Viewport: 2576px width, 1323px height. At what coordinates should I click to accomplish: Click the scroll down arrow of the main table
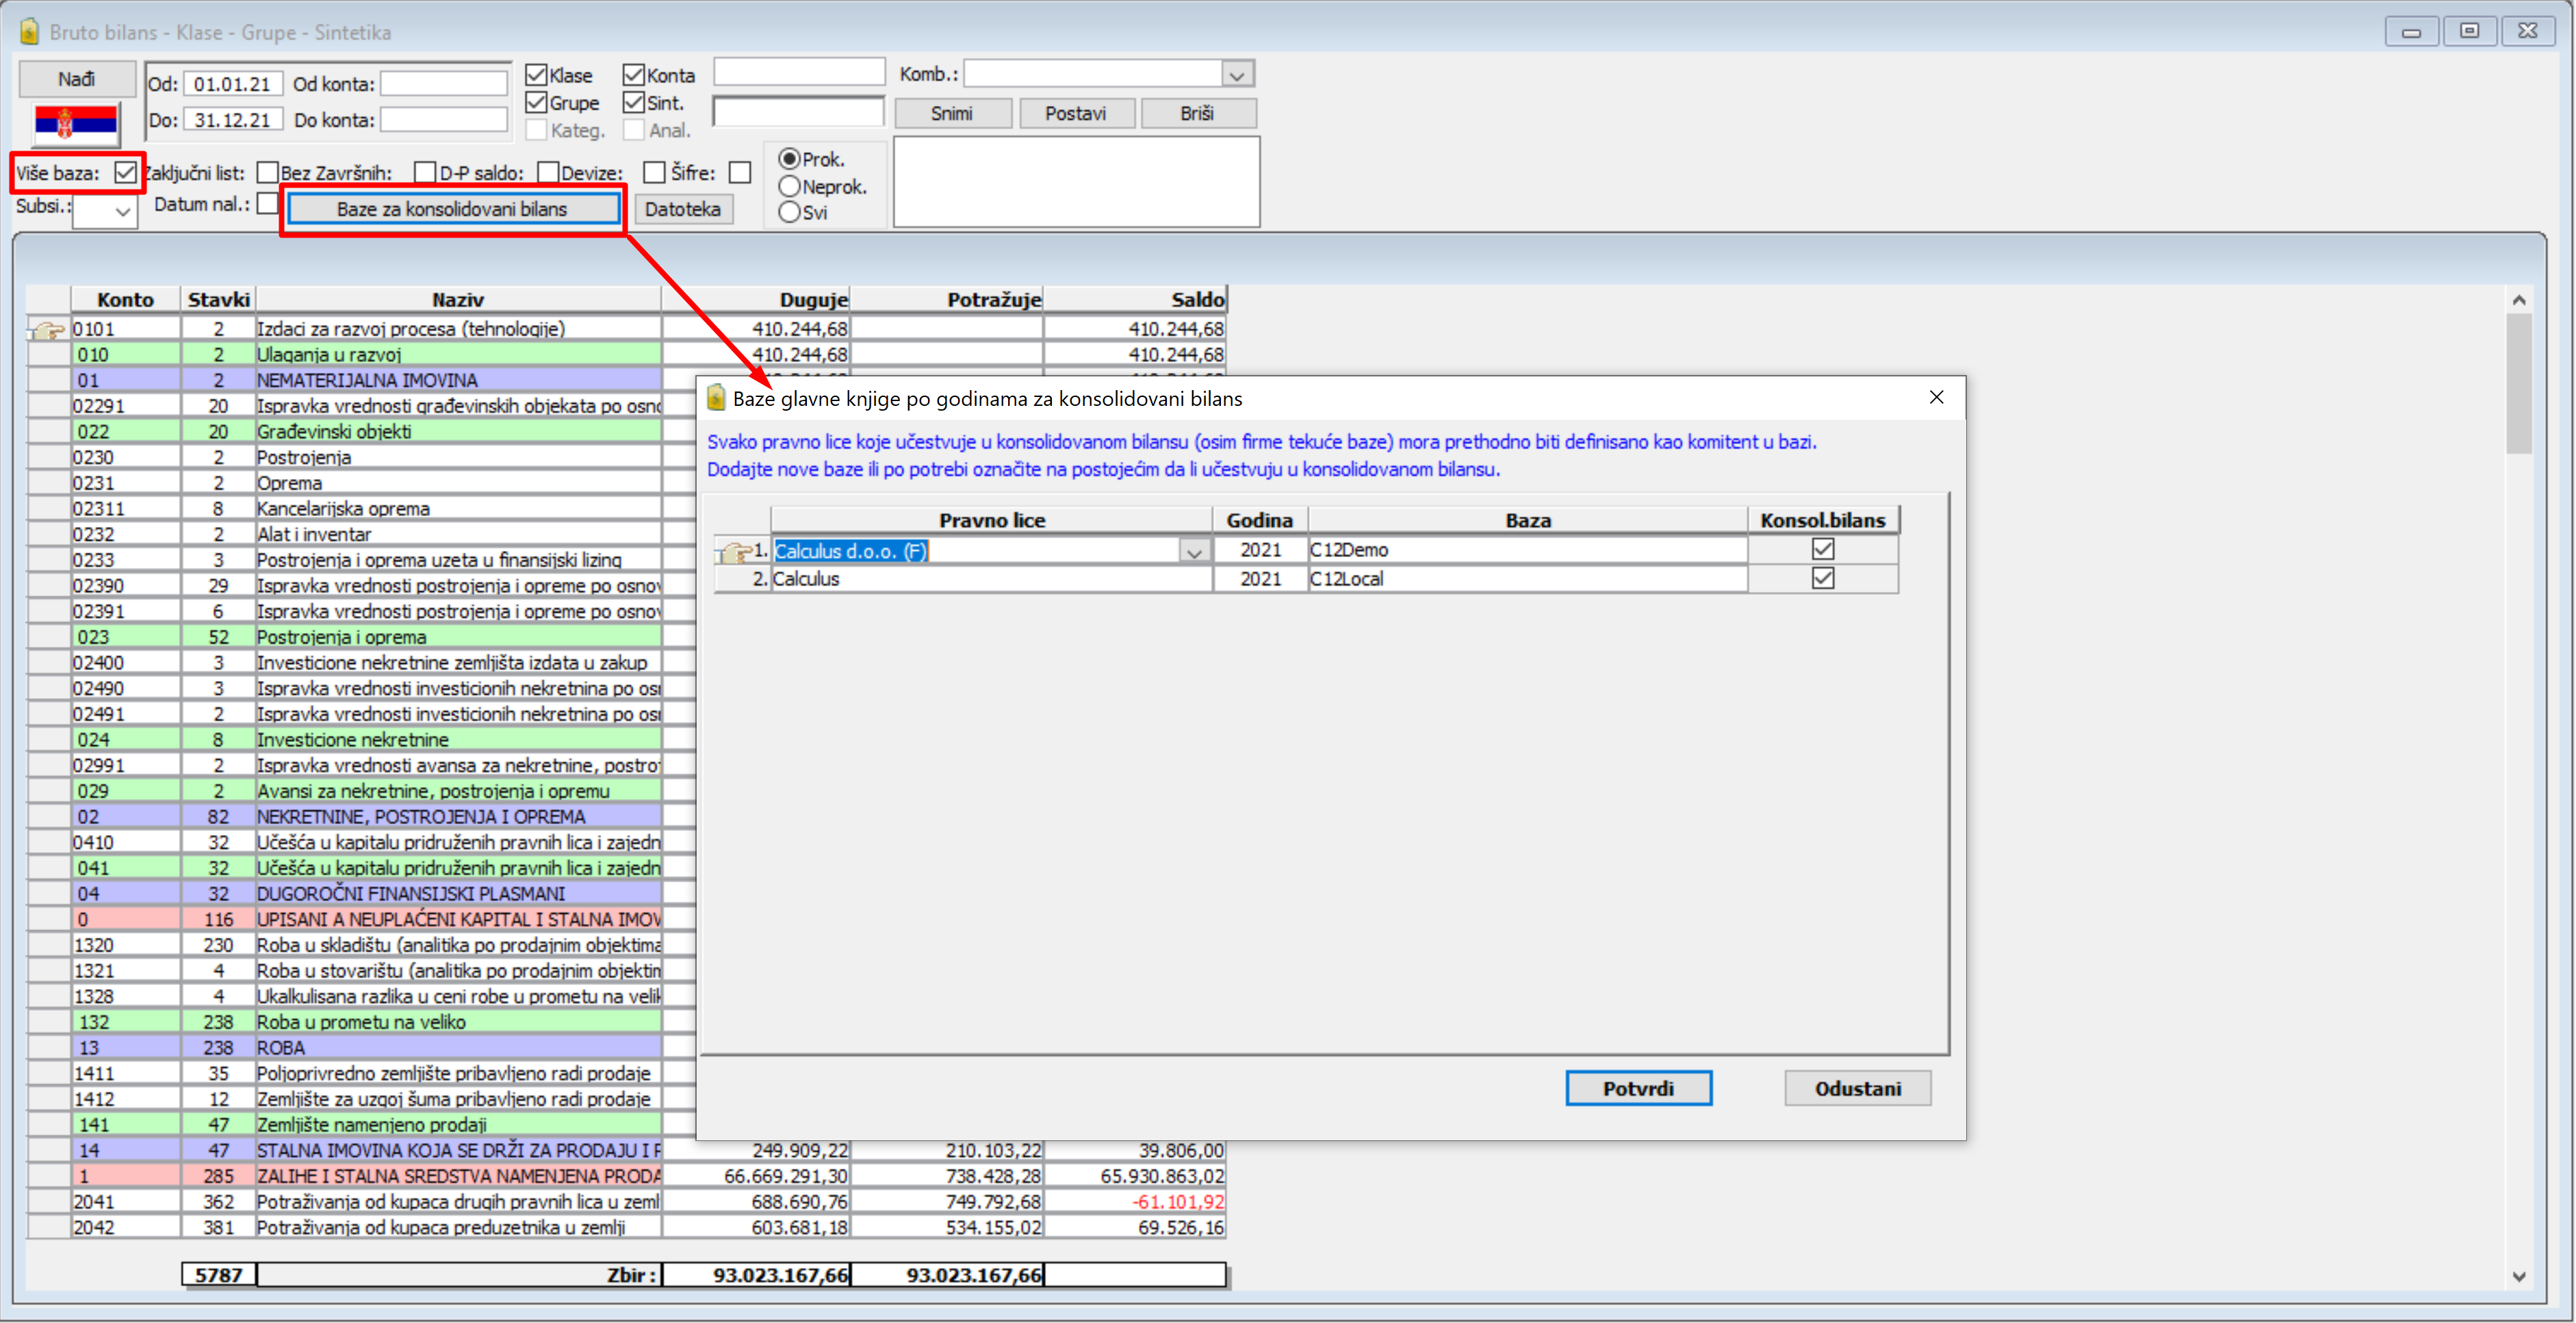click(2518, 1276)
